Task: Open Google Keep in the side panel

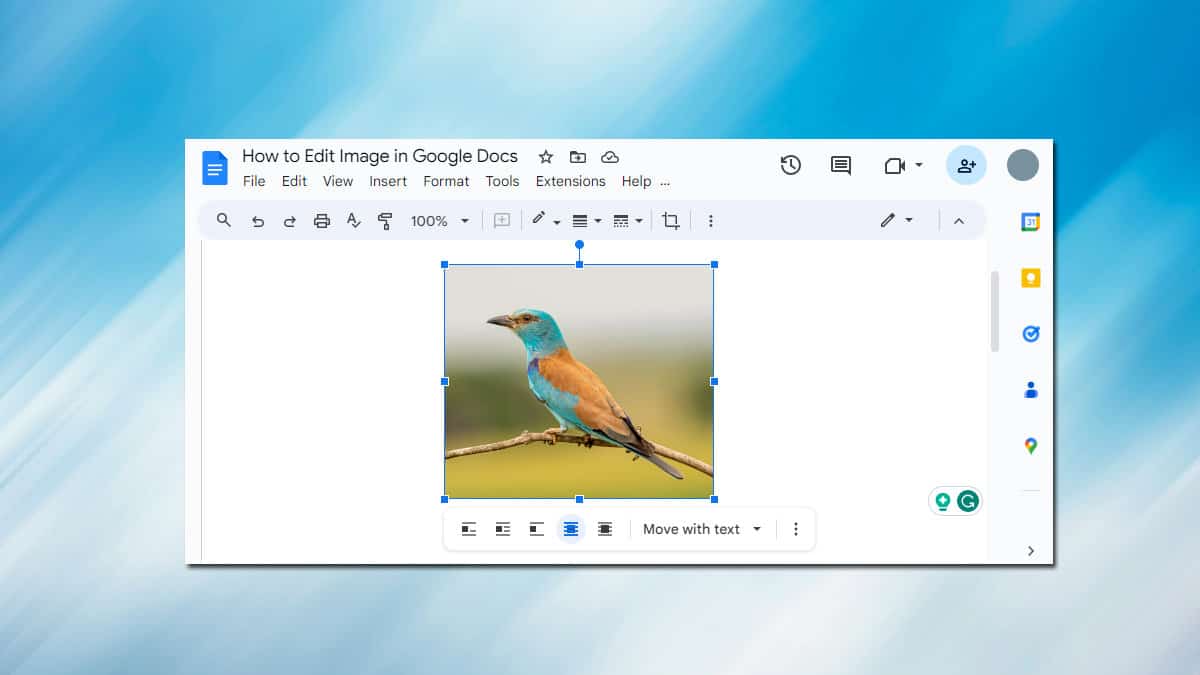Action: [1030, 278]
